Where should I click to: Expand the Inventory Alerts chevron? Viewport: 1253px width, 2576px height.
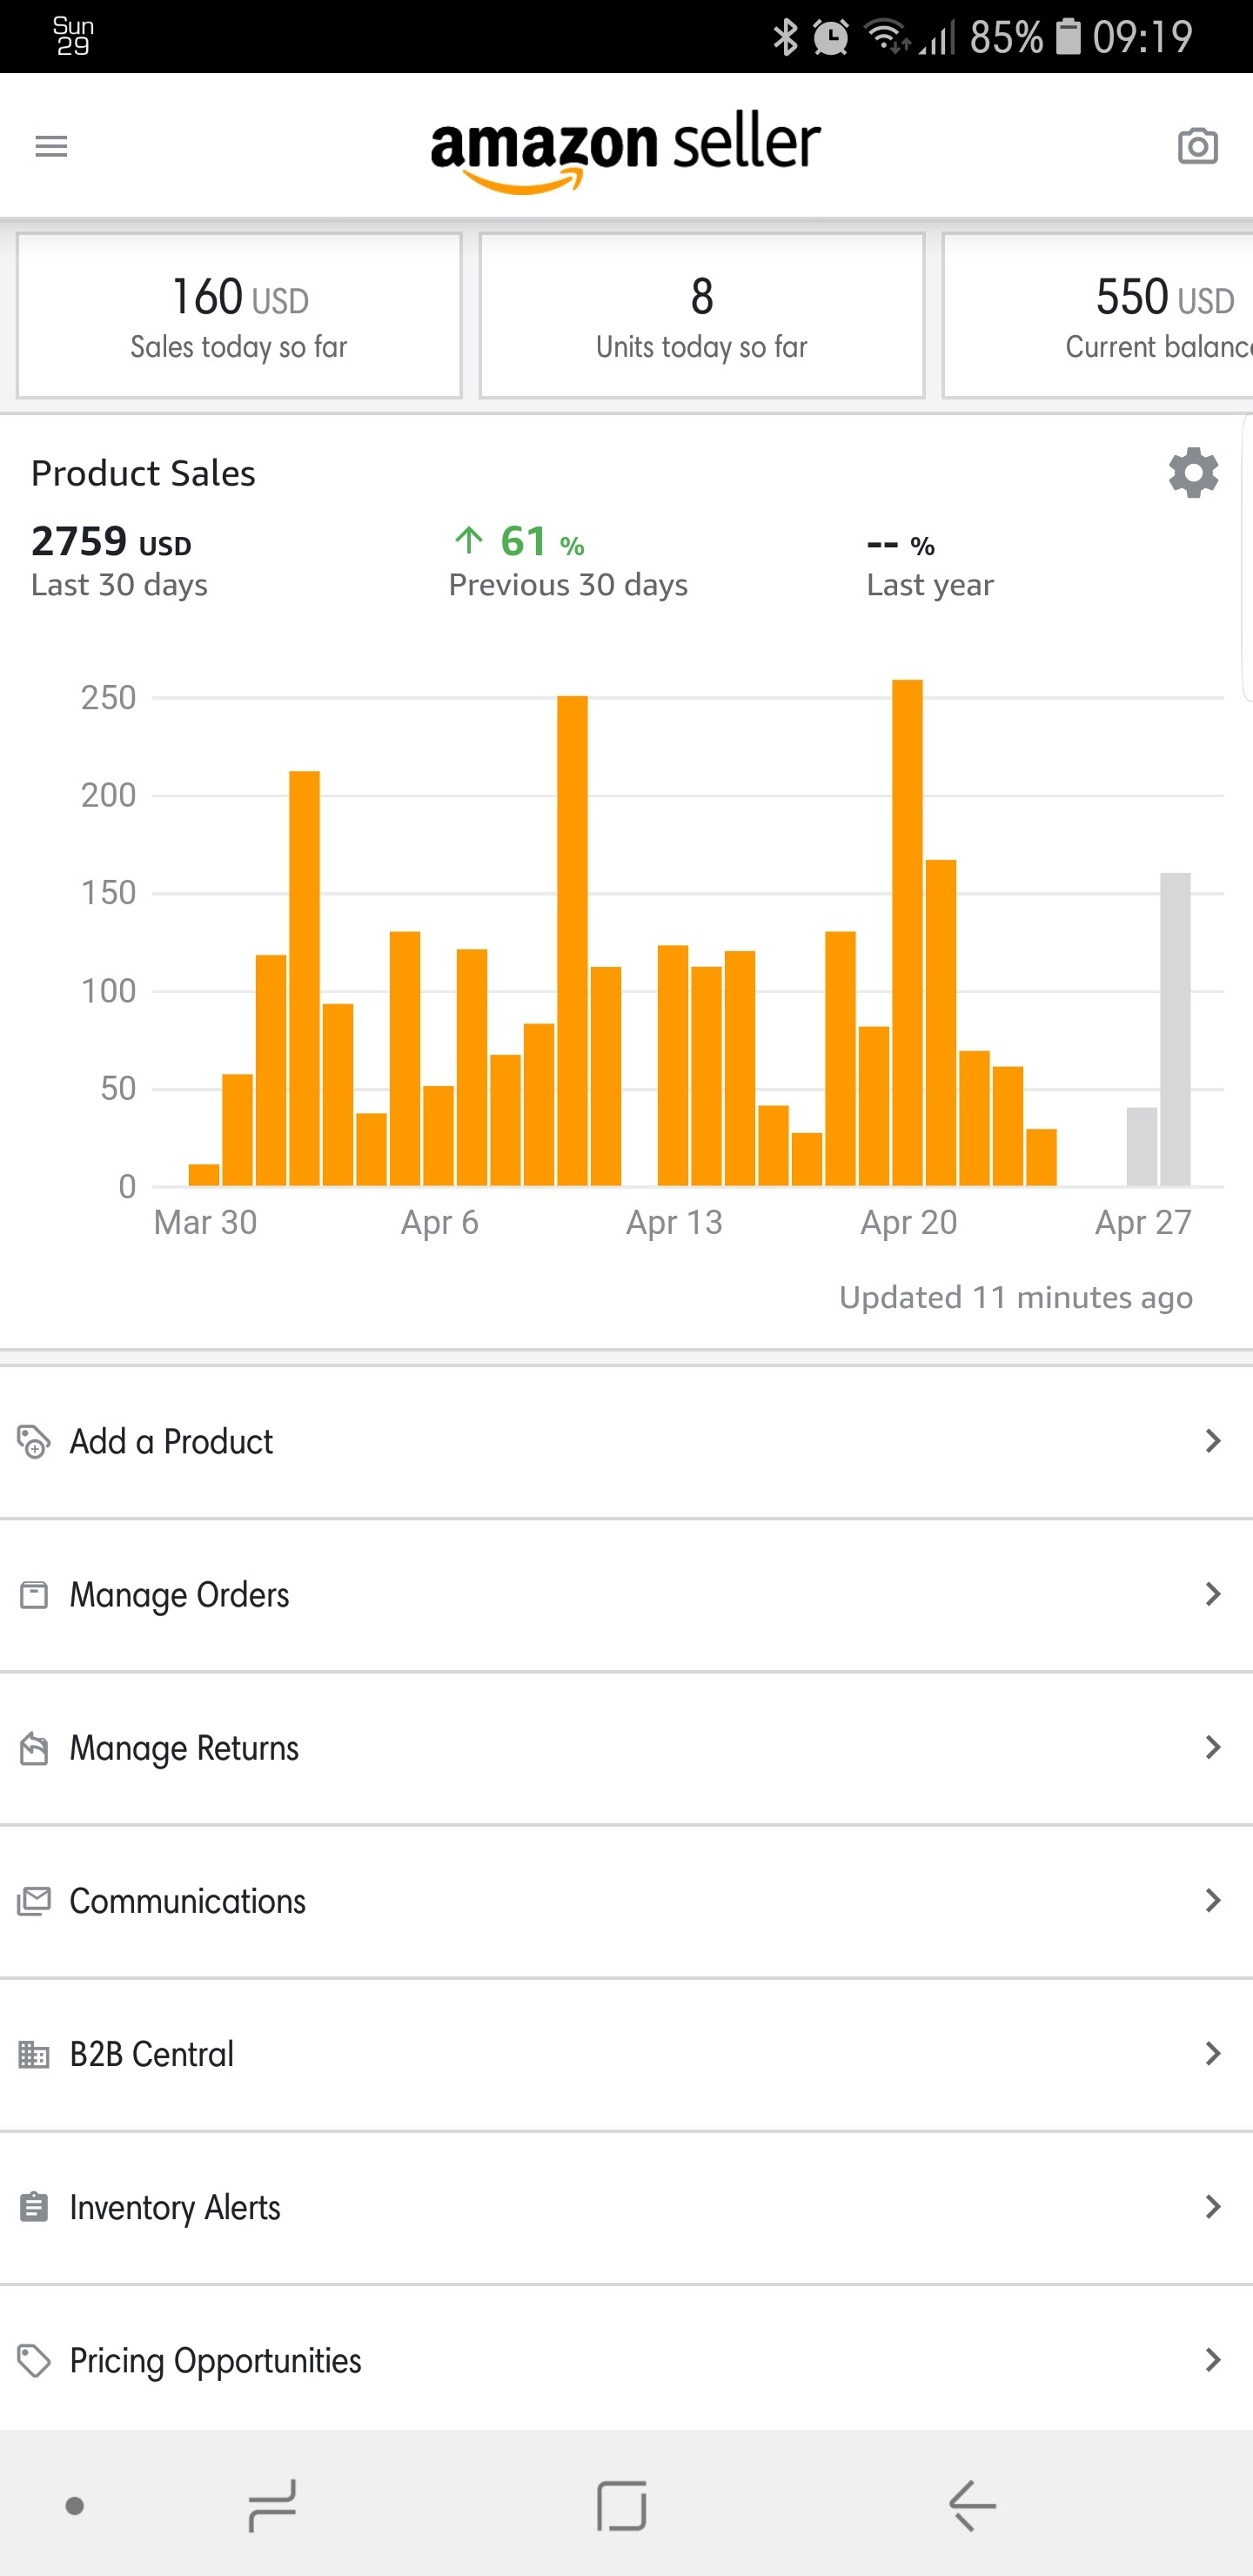1213,2206
